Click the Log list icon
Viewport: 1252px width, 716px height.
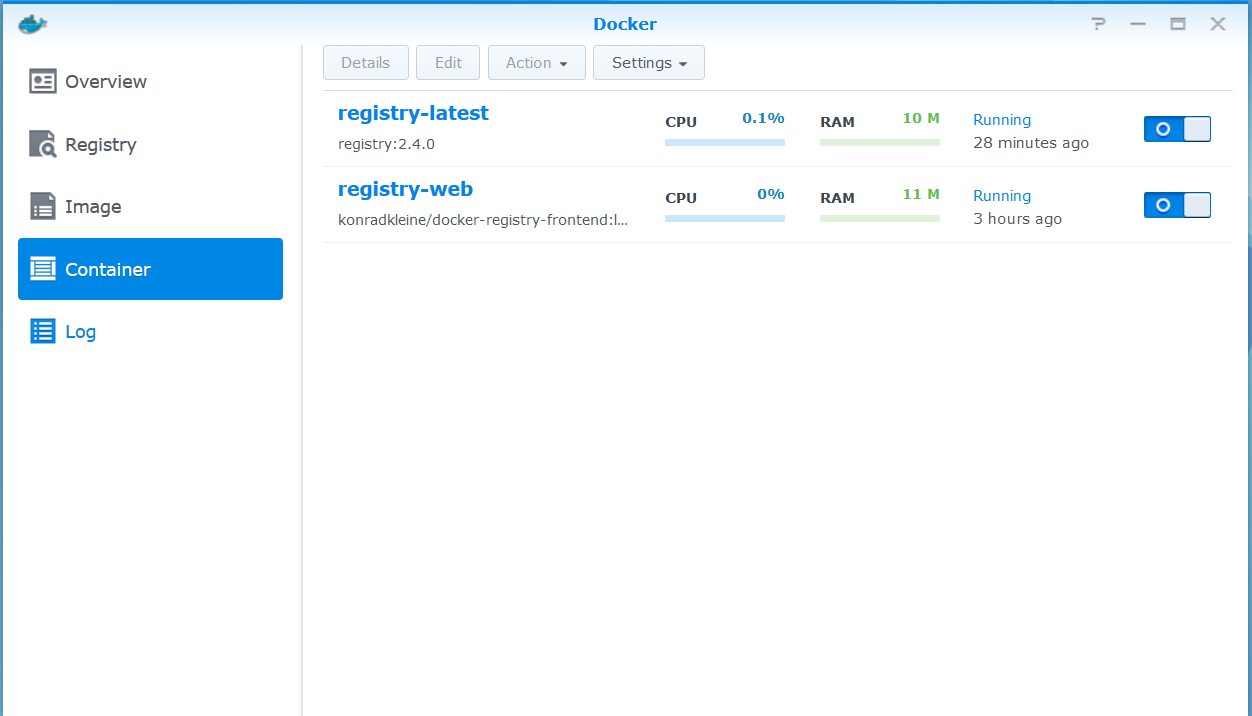pos(43,332)
